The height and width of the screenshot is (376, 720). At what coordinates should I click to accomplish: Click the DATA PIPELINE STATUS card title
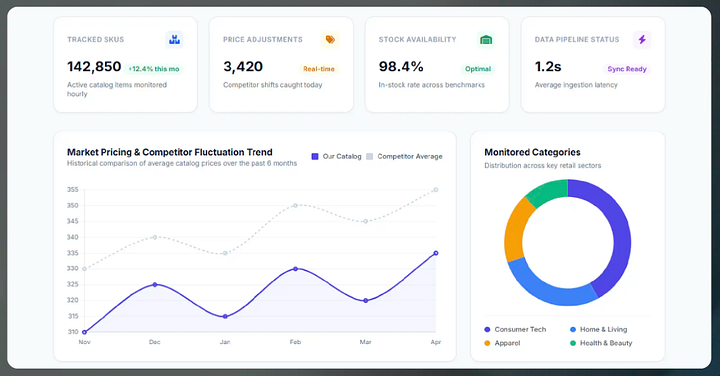point(577,39)
